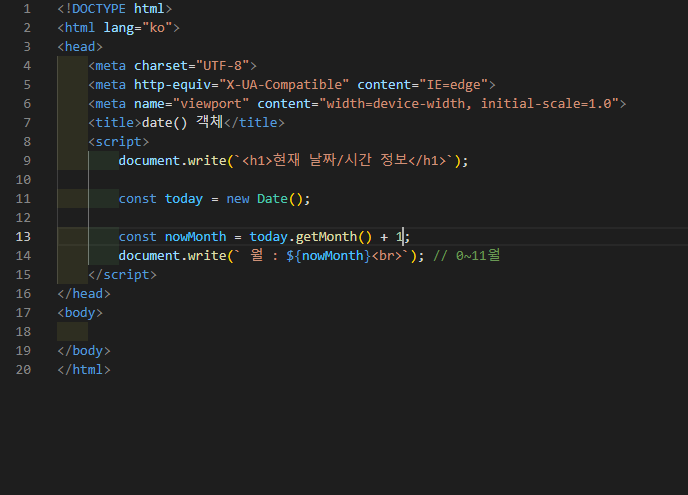Click the "viewport" name value

click(211, 104)
